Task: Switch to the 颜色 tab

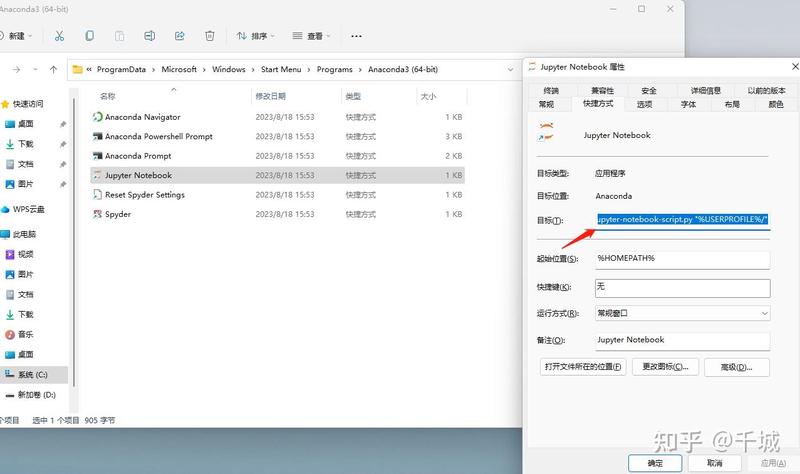Action: 776,104
